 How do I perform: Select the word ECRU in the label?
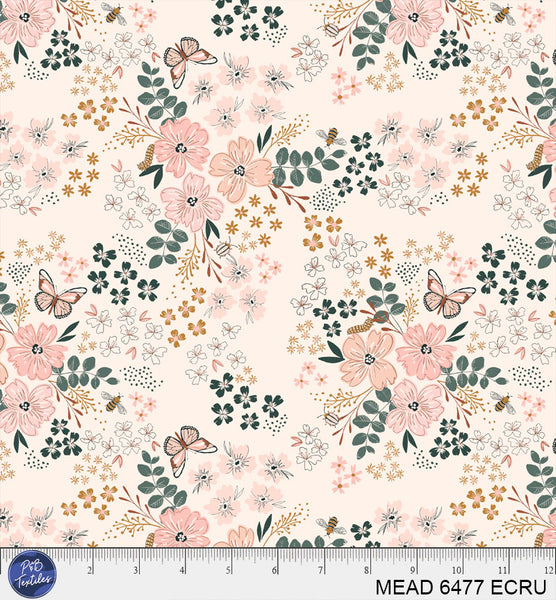pos(518,588)
